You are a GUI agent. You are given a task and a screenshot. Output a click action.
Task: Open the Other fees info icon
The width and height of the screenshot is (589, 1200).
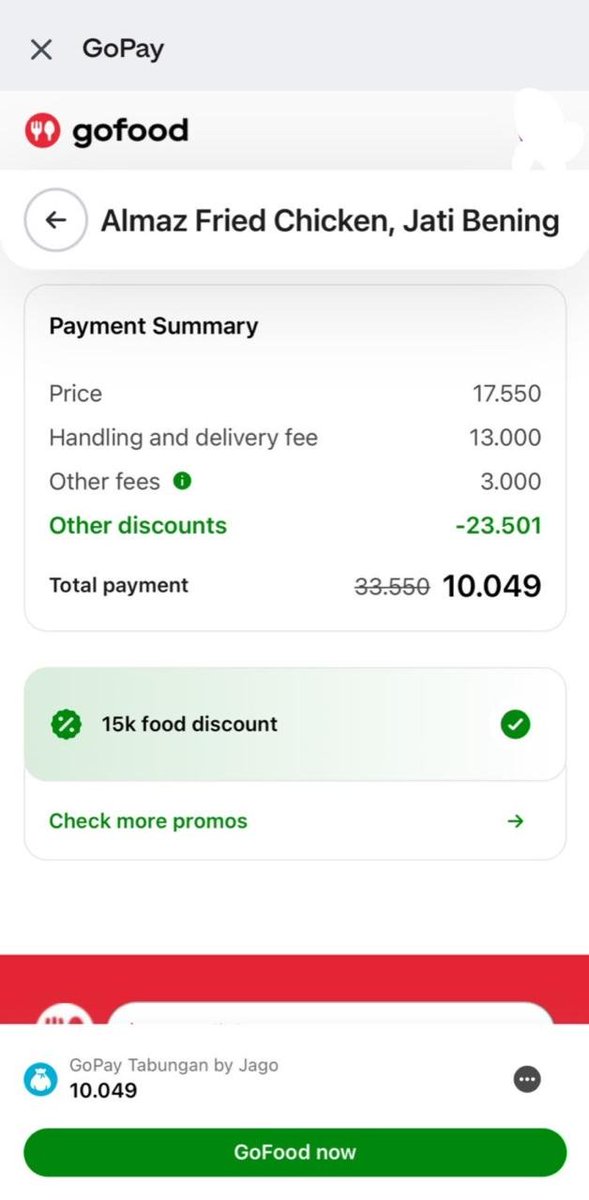(182, 481)
